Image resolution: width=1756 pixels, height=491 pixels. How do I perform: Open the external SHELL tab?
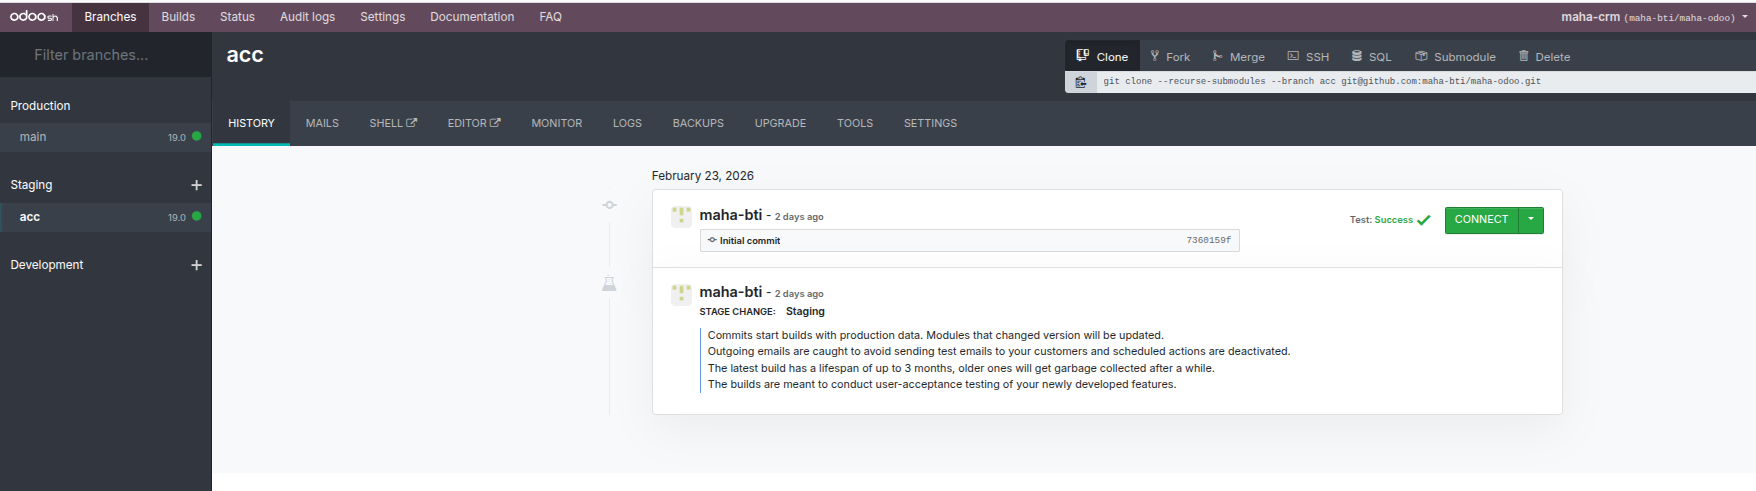coord(393,123)
